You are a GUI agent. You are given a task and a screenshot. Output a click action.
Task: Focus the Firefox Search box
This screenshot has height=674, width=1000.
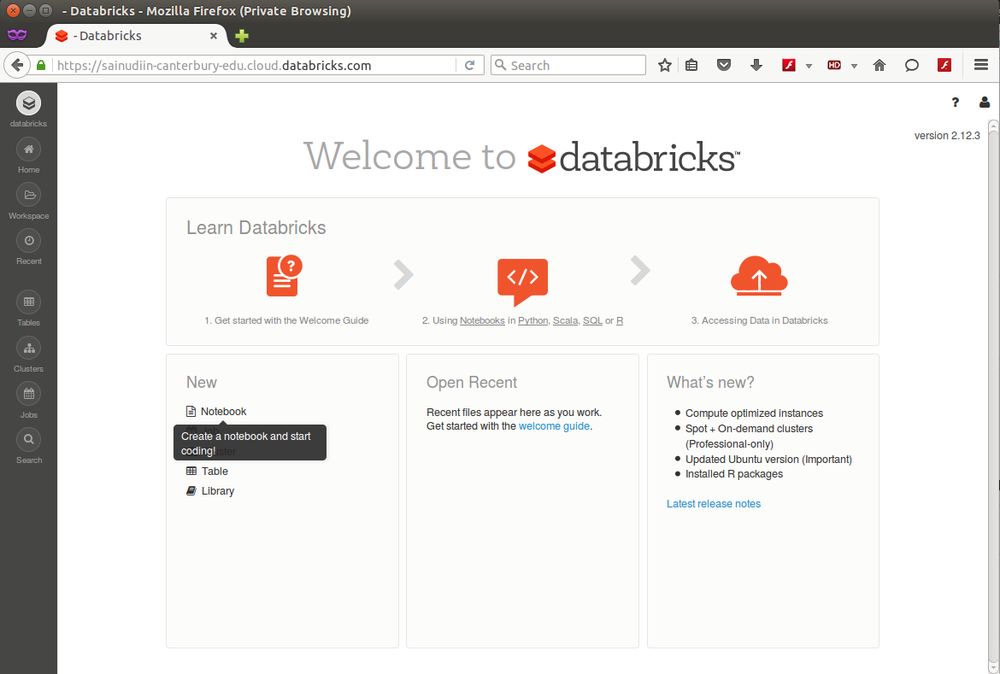568,65
